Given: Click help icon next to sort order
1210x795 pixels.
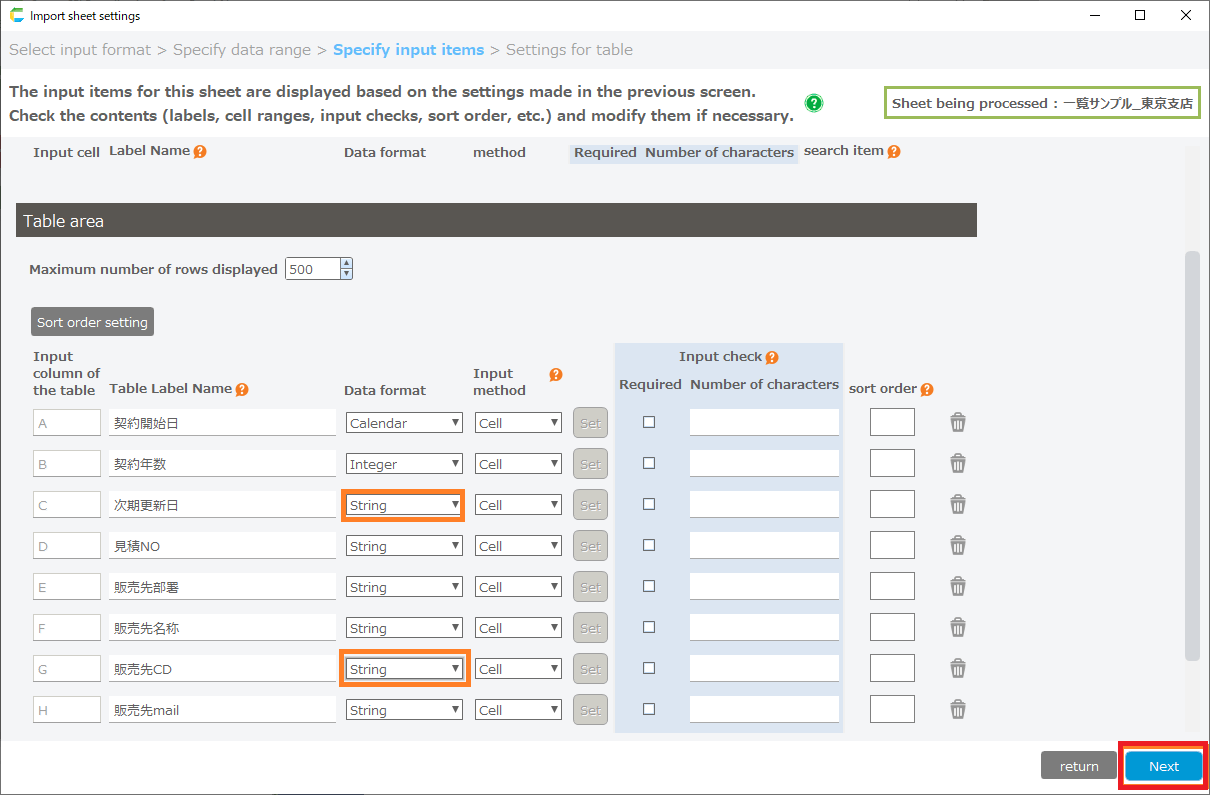Looking at the screenshot, I should click(927, 390).
